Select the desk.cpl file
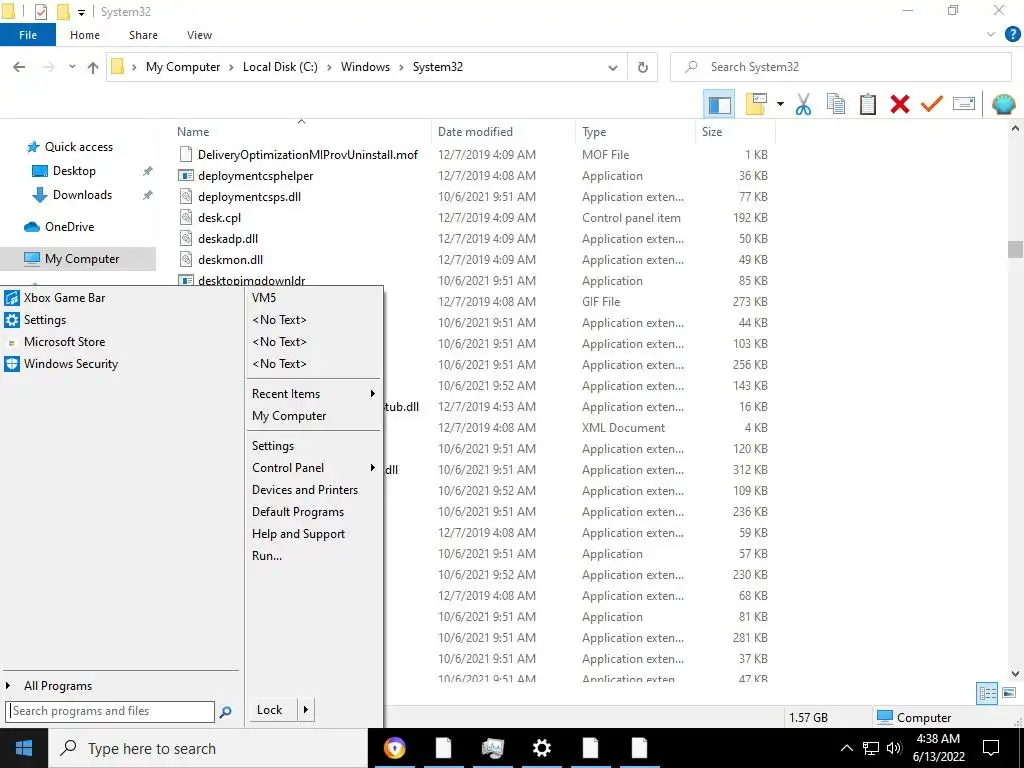 click(219, 217)
